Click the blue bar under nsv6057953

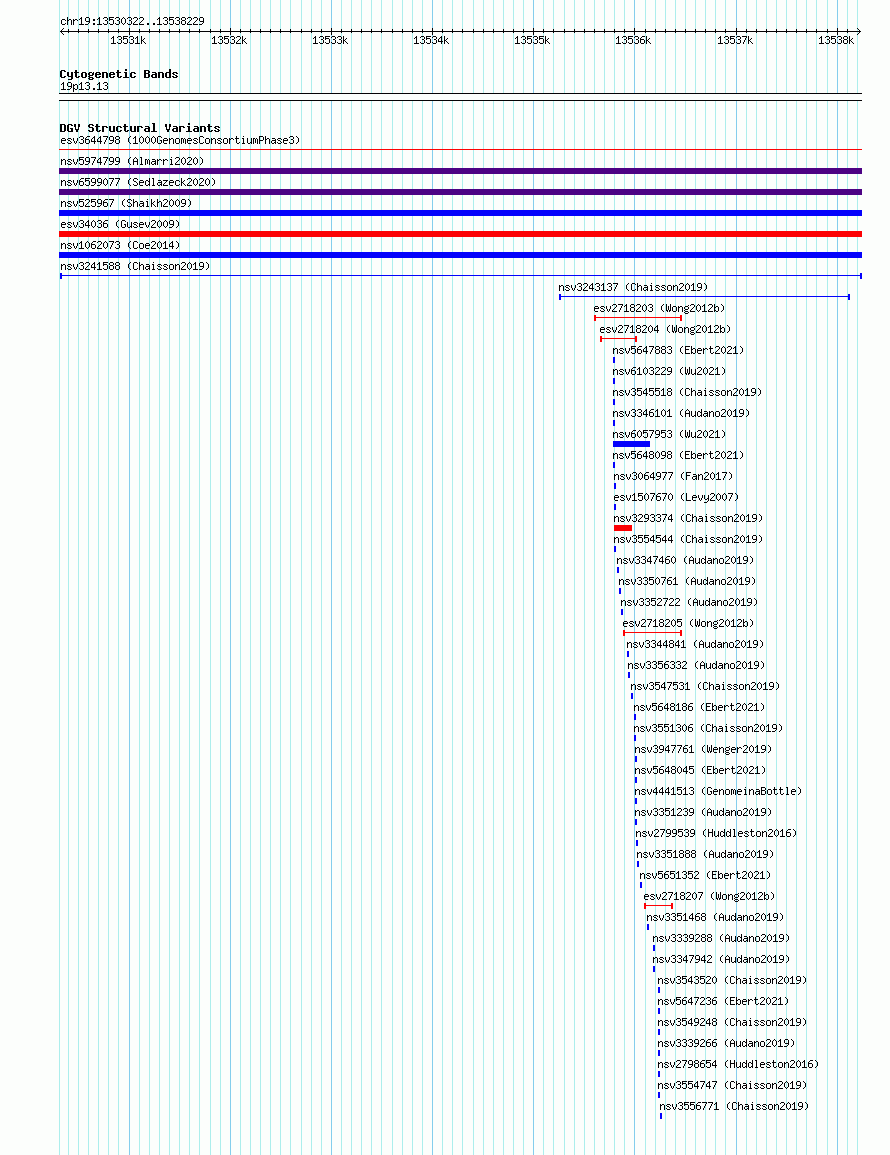point(631,444)
